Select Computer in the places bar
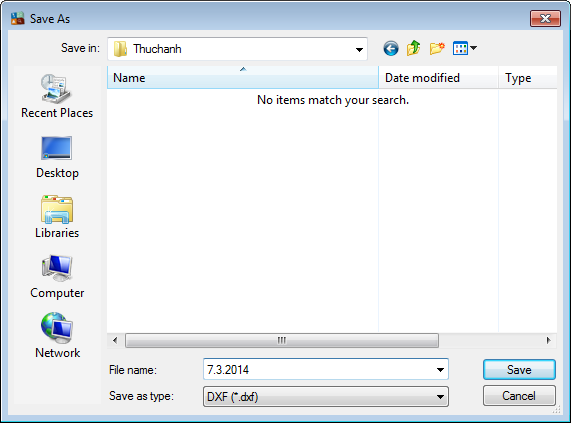Image resolution: width=571 pixels, height=423 pixels. 57,277
